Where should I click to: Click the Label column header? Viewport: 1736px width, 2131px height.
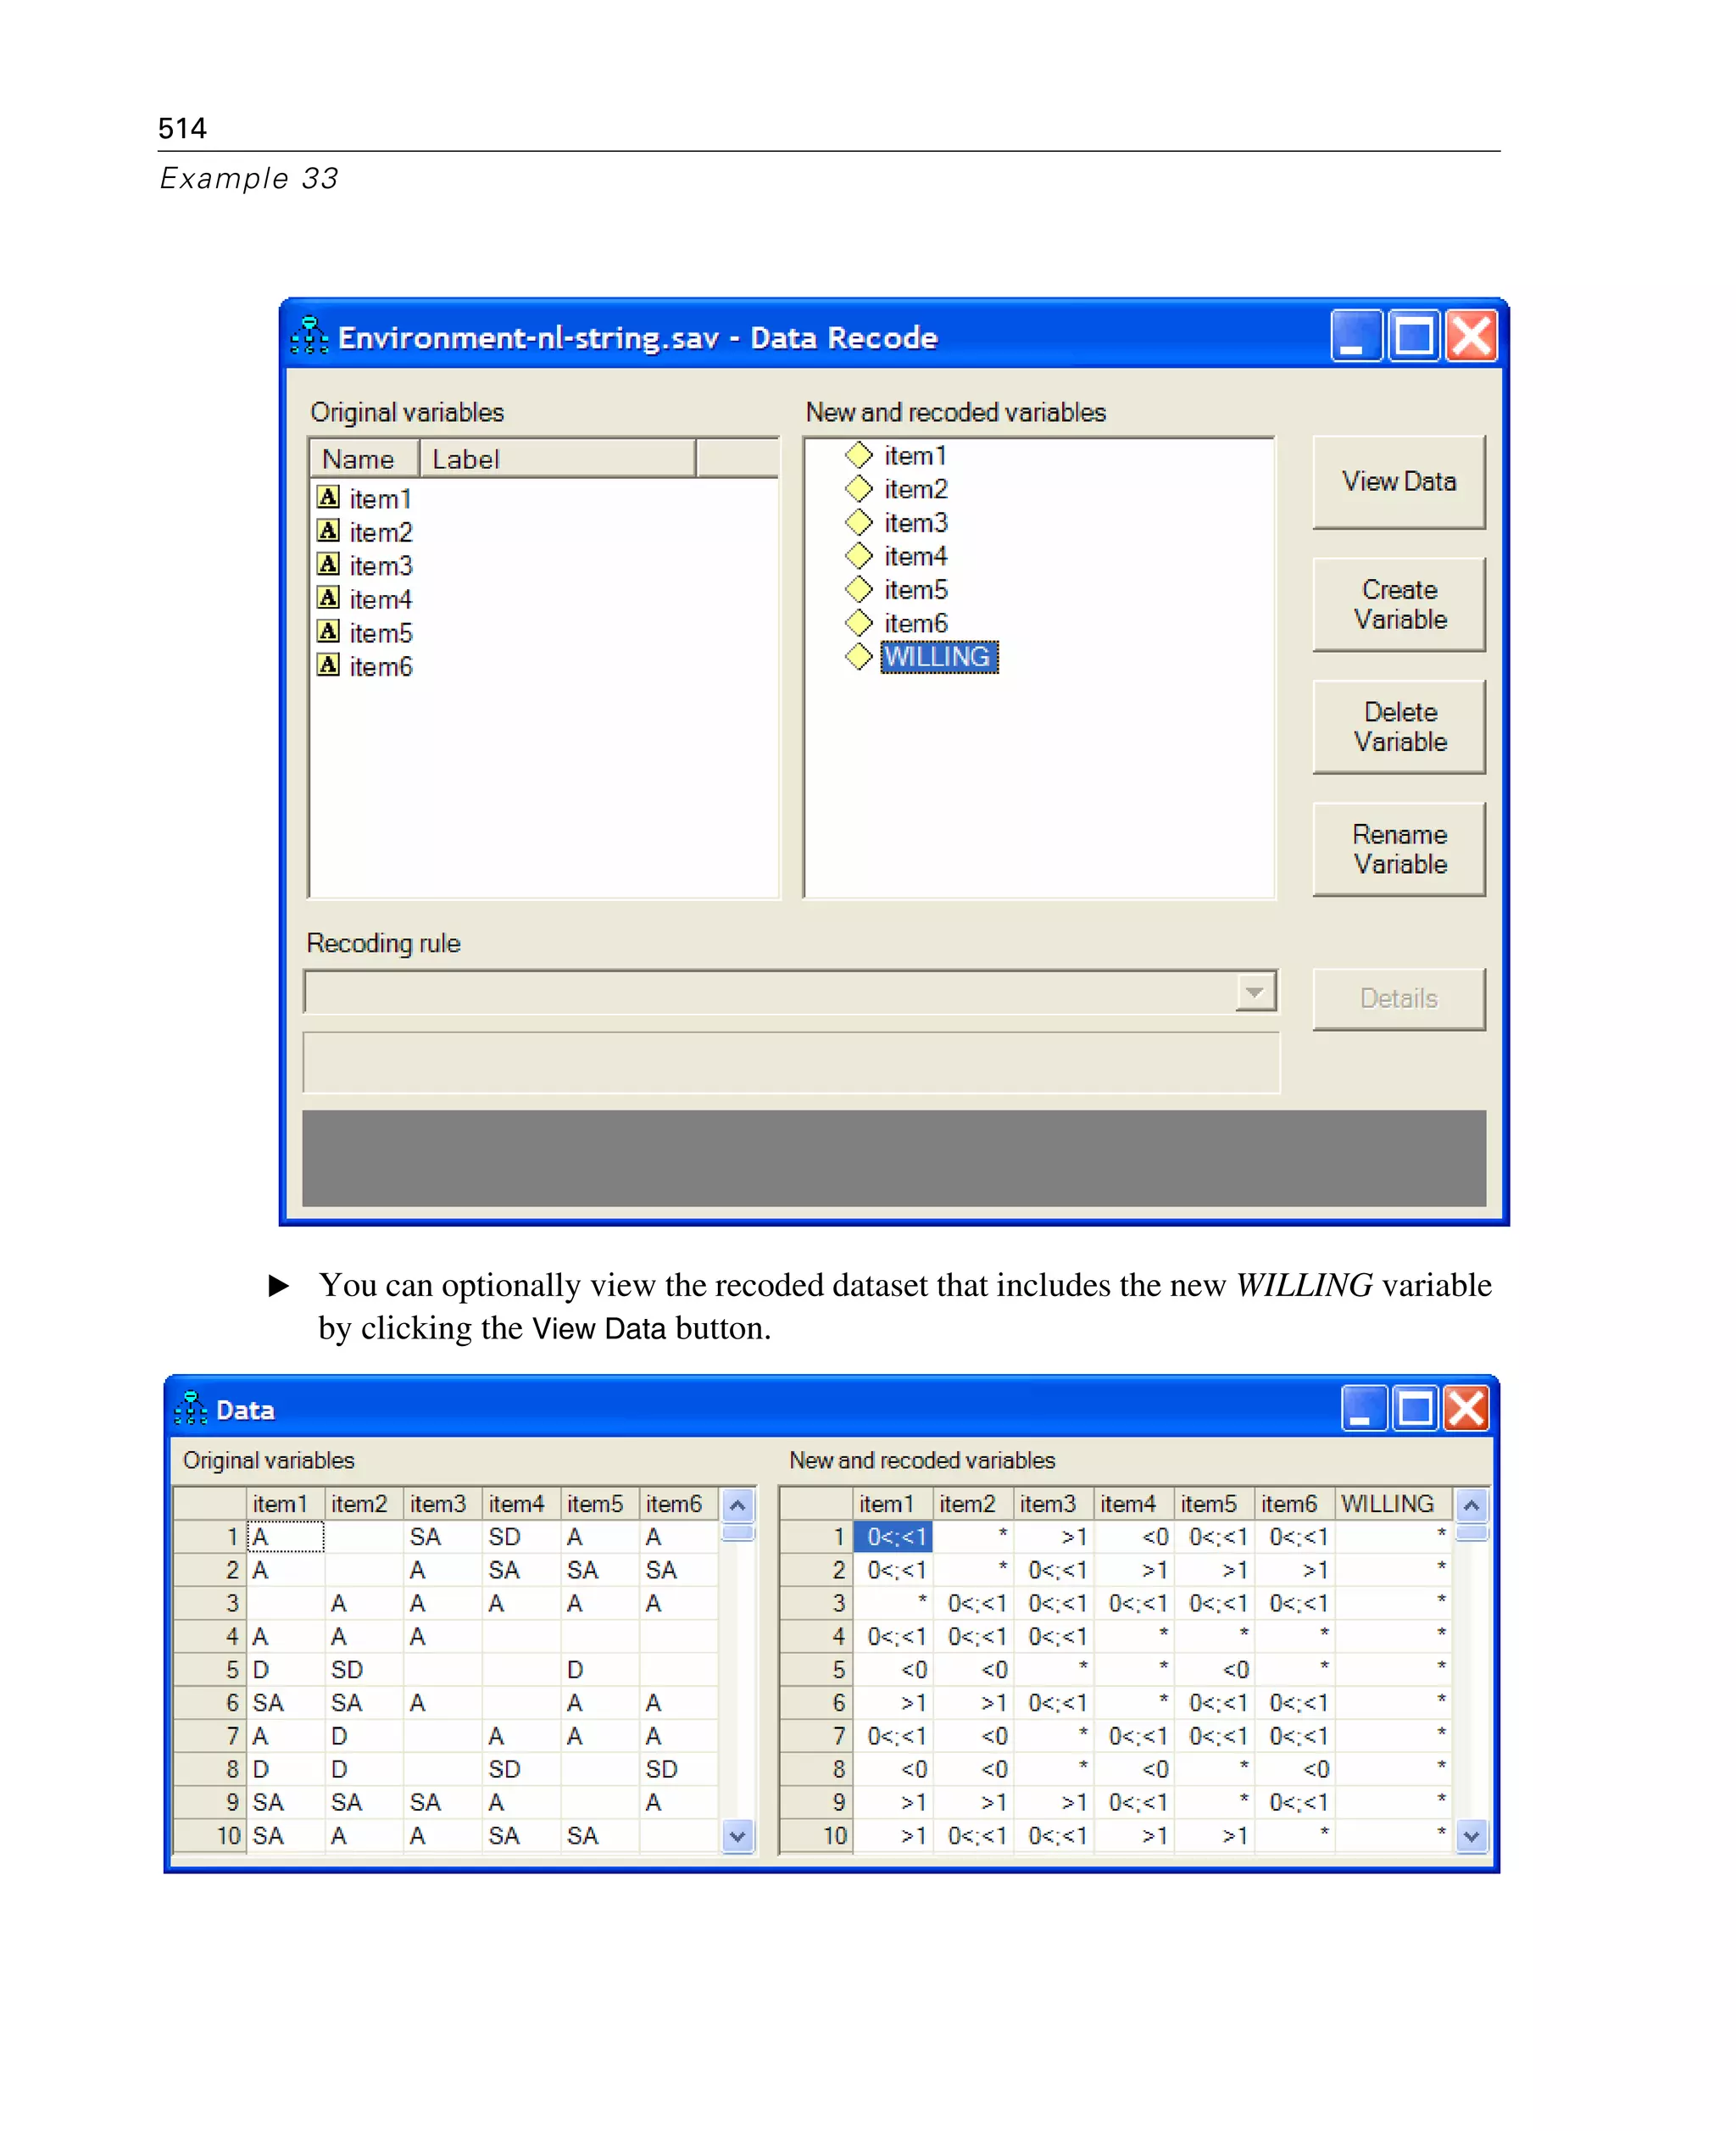point(558,459)
